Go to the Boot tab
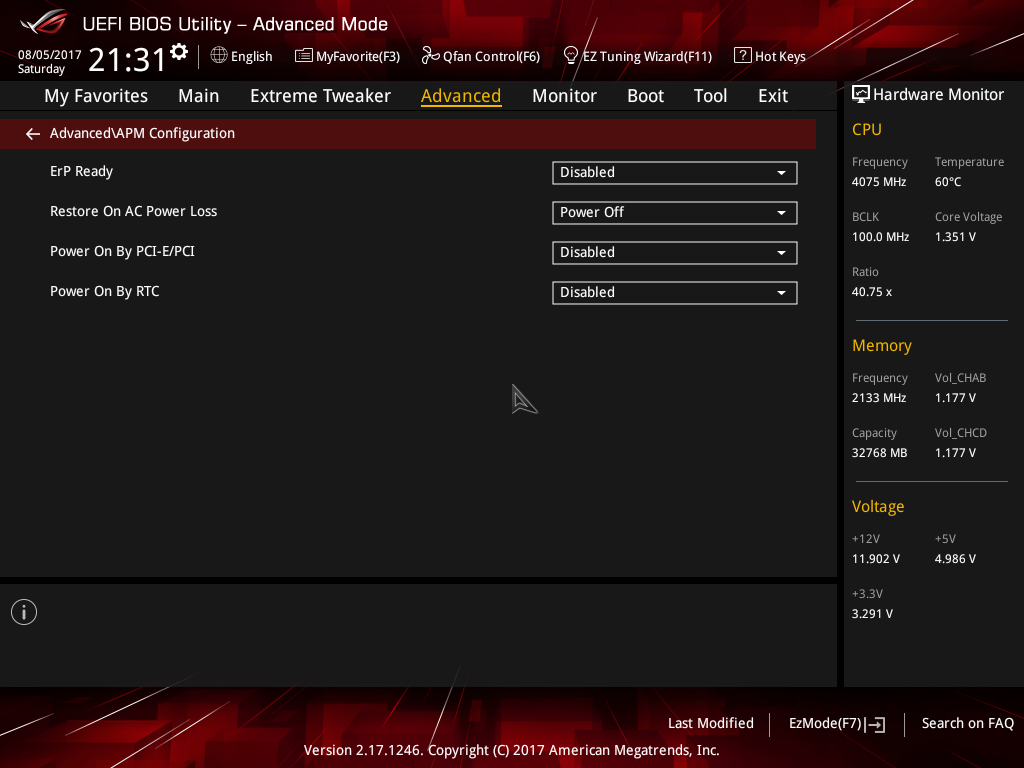Screen dimensions: 1024x768 (645, 96)
